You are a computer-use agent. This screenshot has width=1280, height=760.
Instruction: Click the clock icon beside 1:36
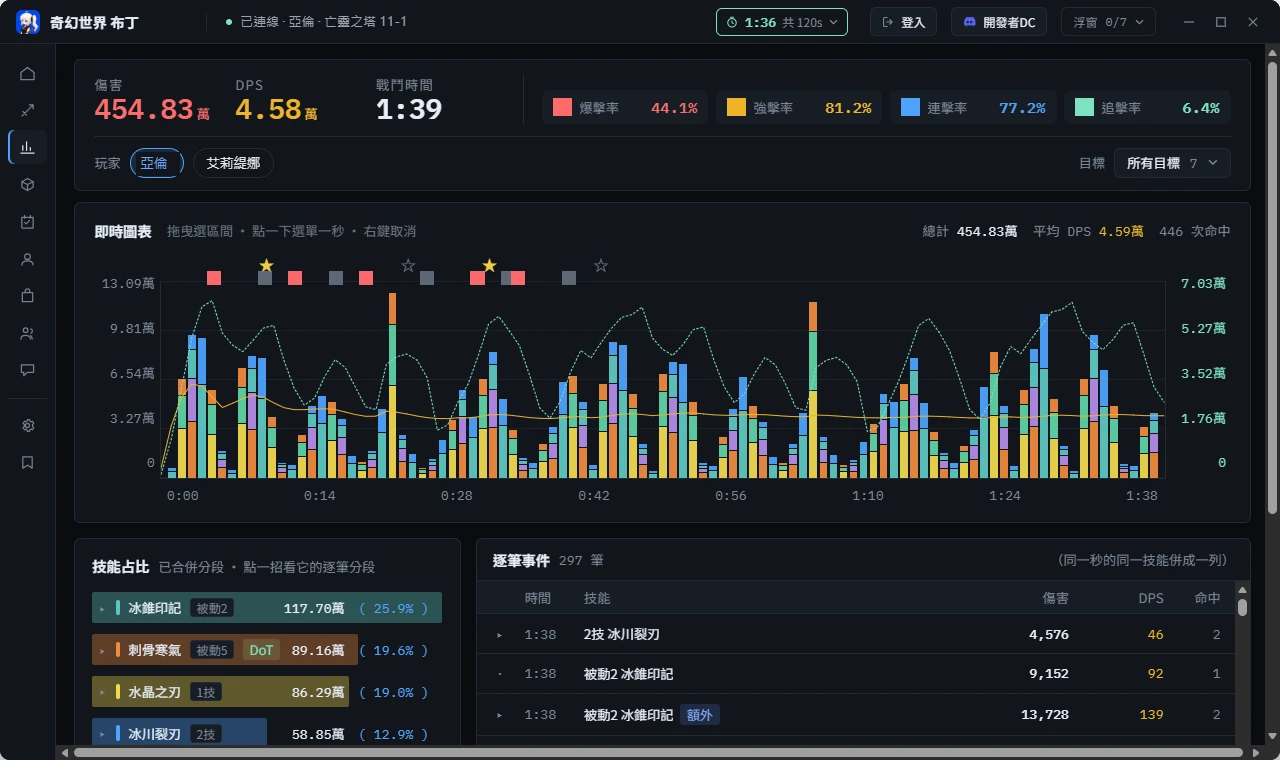coord(732,22)
